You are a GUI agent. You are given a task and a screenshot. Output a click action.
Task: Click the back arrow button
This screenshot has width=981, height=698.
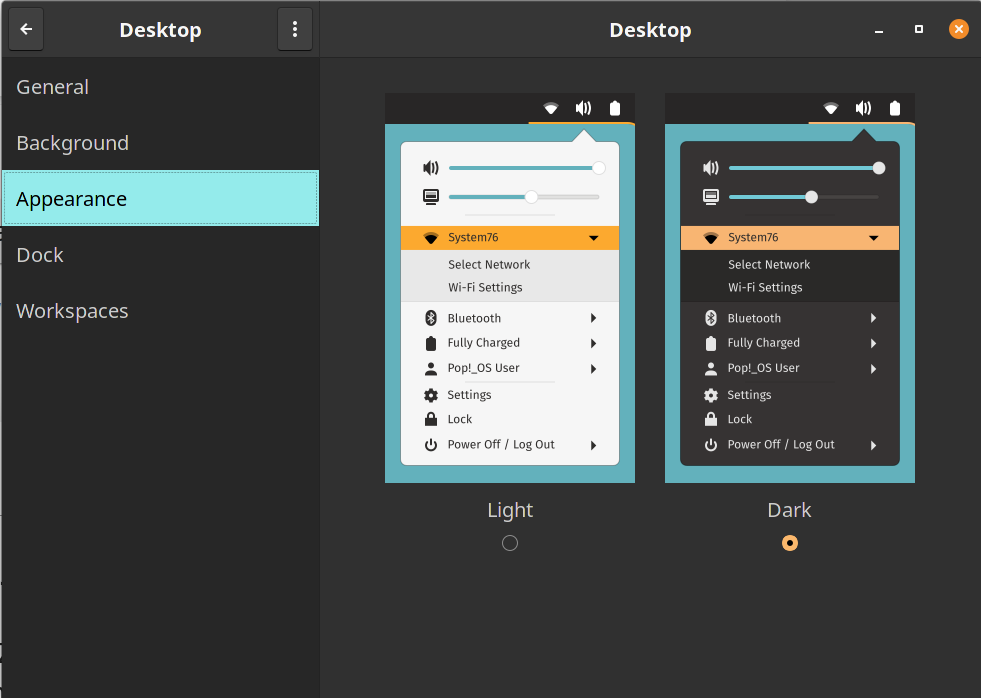pos(26,29)
